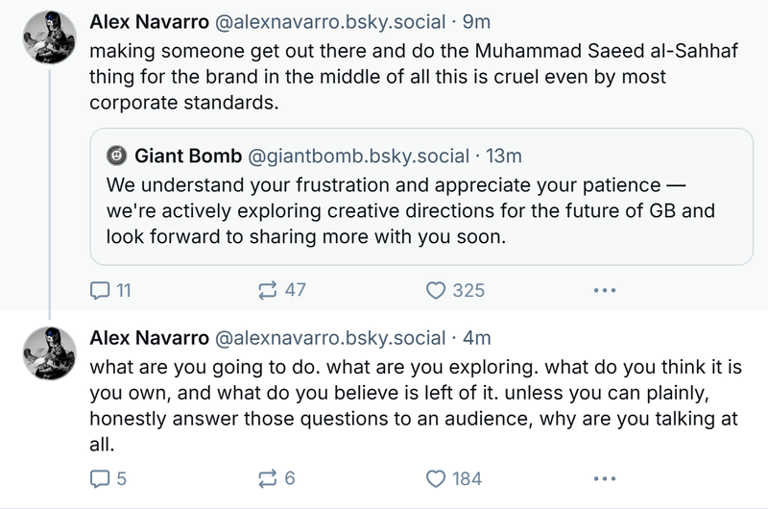
Task: Click the Alex Navarro name on the 9m post
Action: (x=149, y=20)
